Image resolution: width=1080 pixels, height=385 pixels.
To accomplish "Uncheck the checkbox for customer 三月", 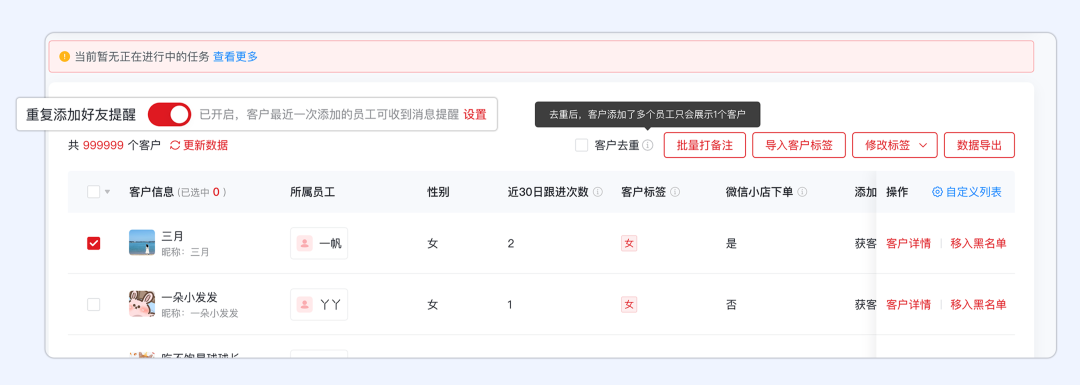I will point(94,243).
